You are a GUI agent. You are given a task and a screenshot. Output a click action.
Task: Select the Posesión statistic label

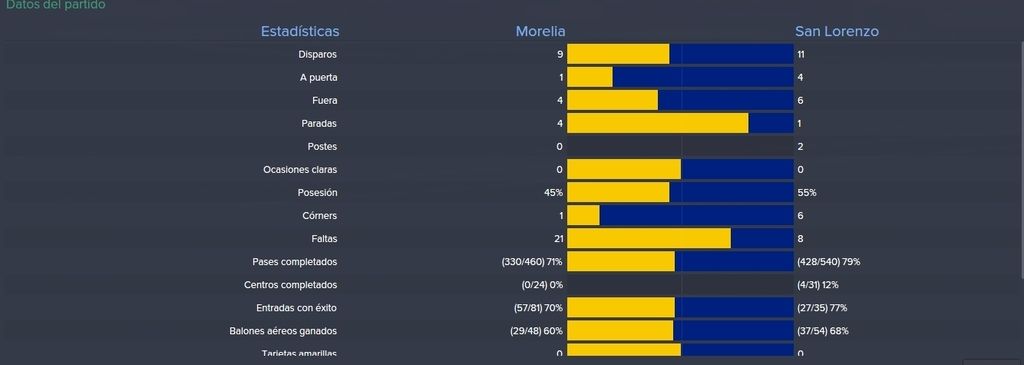point(317,193)
